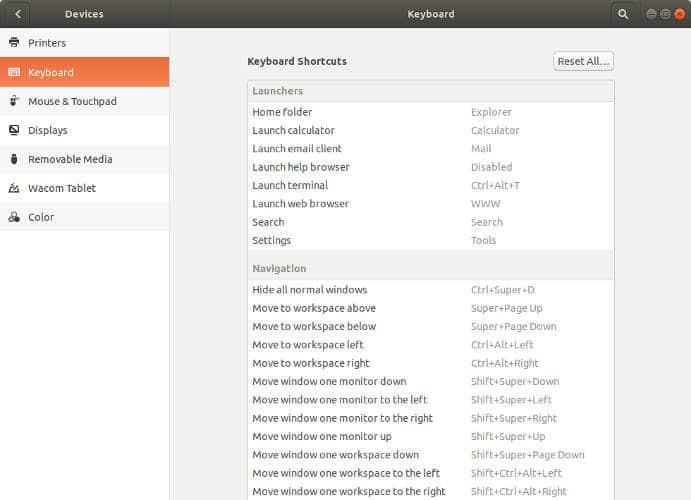Viewport: 691px width, 500px height.
Task: Click the Launch calculator shortcut row
Action: pyautogui.click(x=430, y=130)
